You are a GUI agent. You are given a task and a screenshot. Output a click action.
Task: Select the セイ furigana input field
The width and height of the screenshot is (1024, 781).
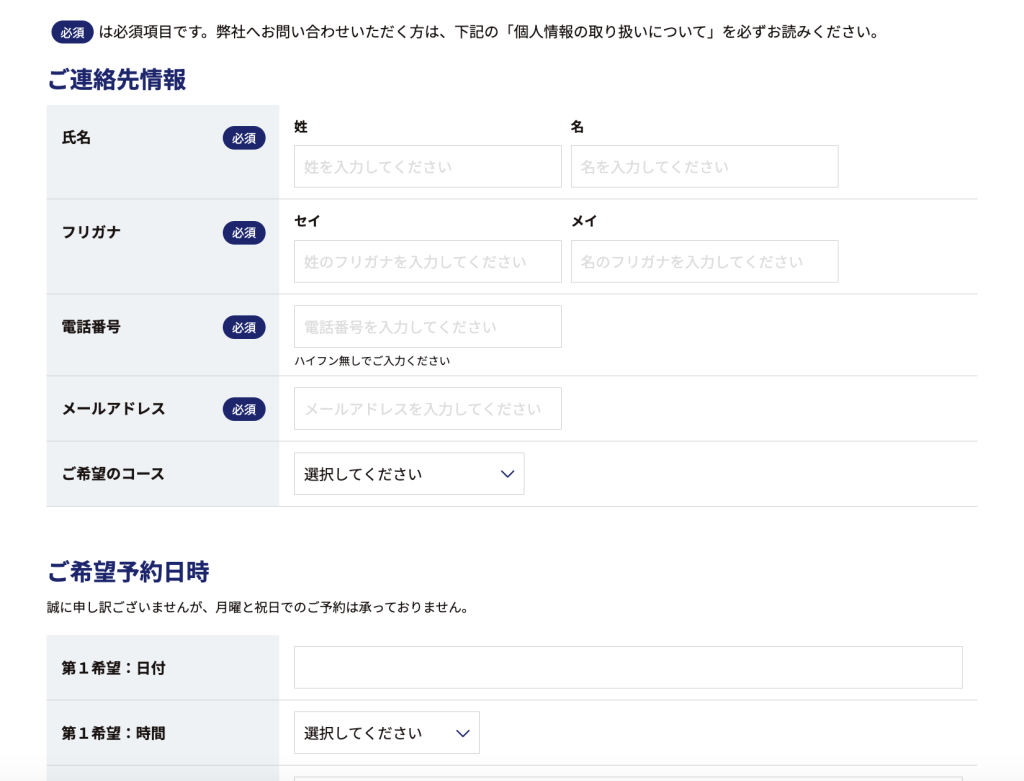click(427, 262)
